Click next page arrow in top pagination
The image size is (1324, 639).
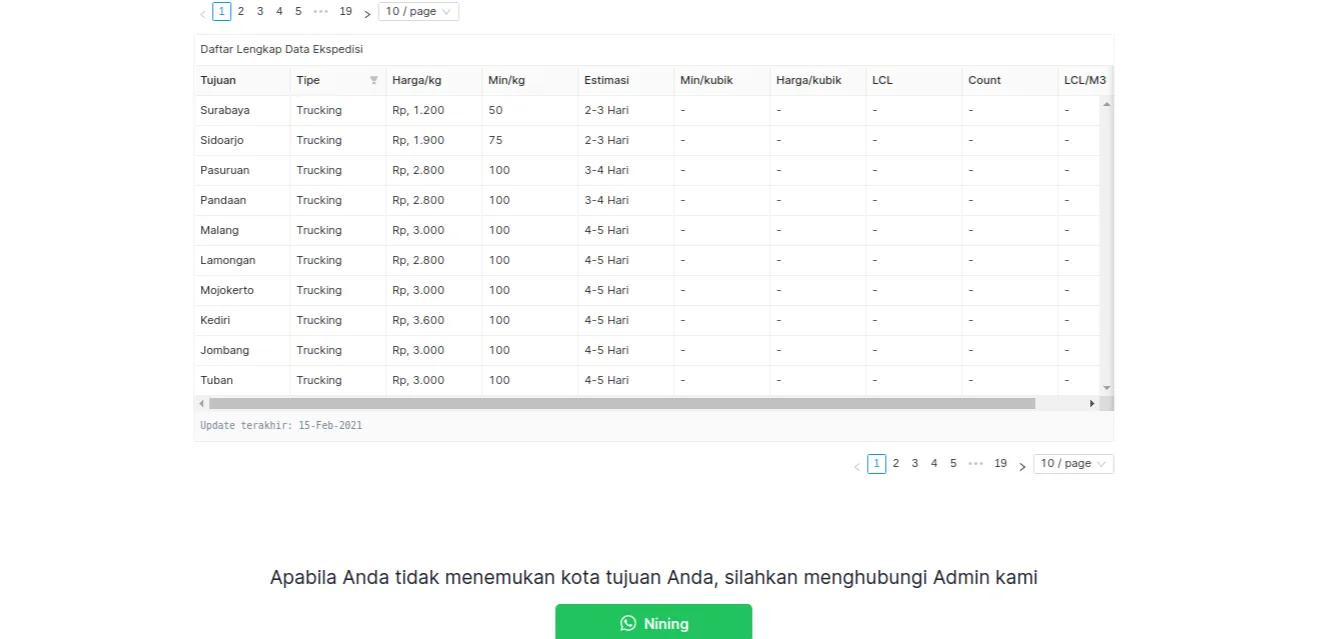pyautogui.click(x=367, y=14)
